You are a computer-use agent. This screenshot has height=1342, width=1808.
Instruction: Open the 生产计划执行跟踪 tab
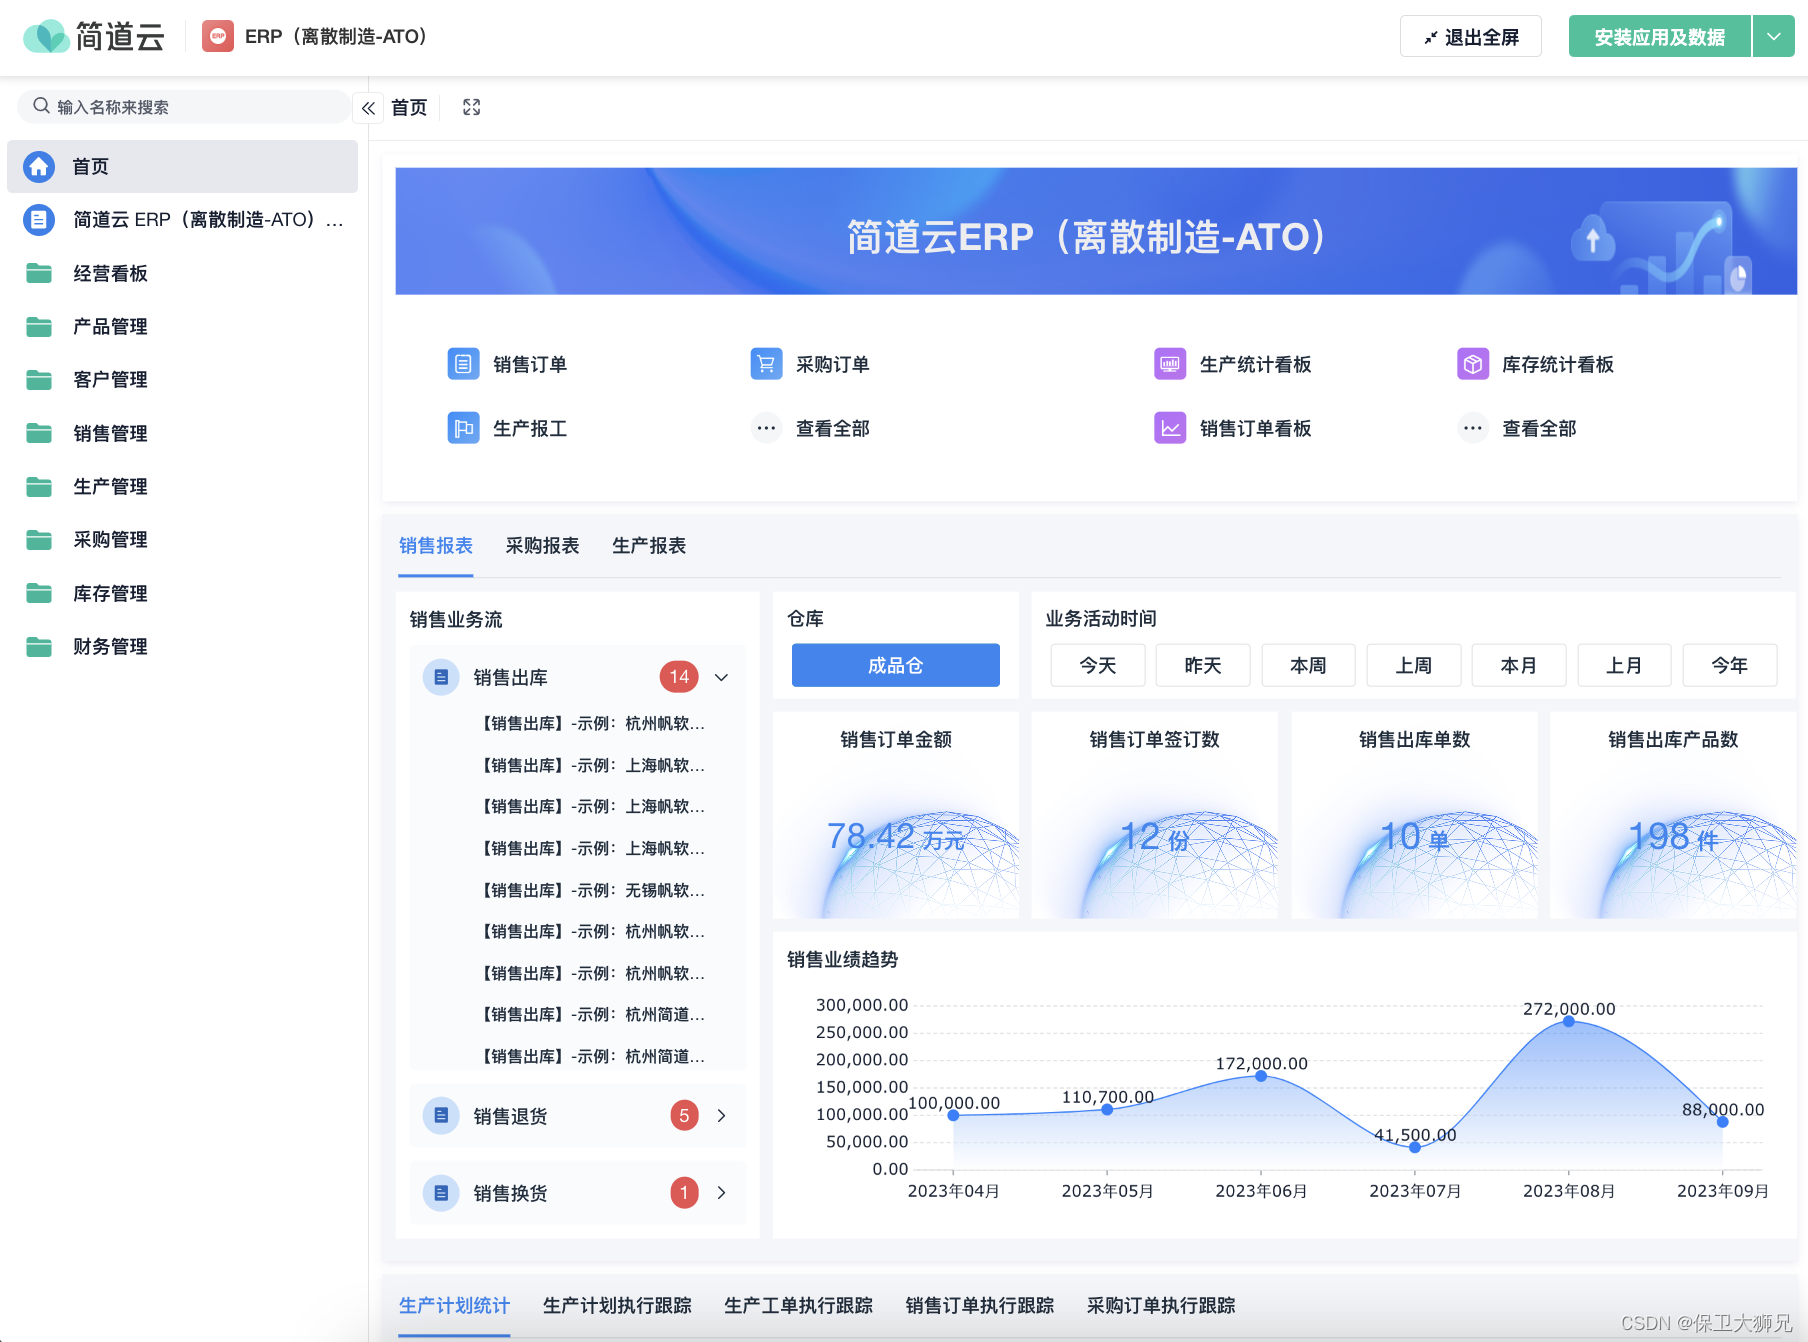(x=617, y=1305)
